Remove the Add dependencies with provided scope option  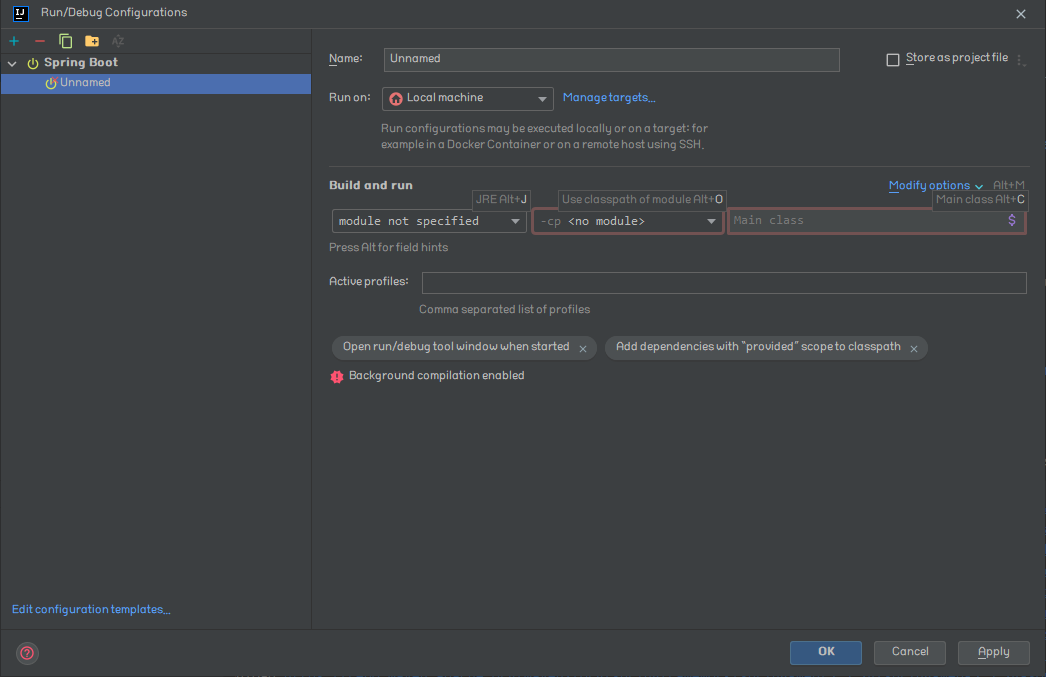pyautogui.click(x=914, y=349)
